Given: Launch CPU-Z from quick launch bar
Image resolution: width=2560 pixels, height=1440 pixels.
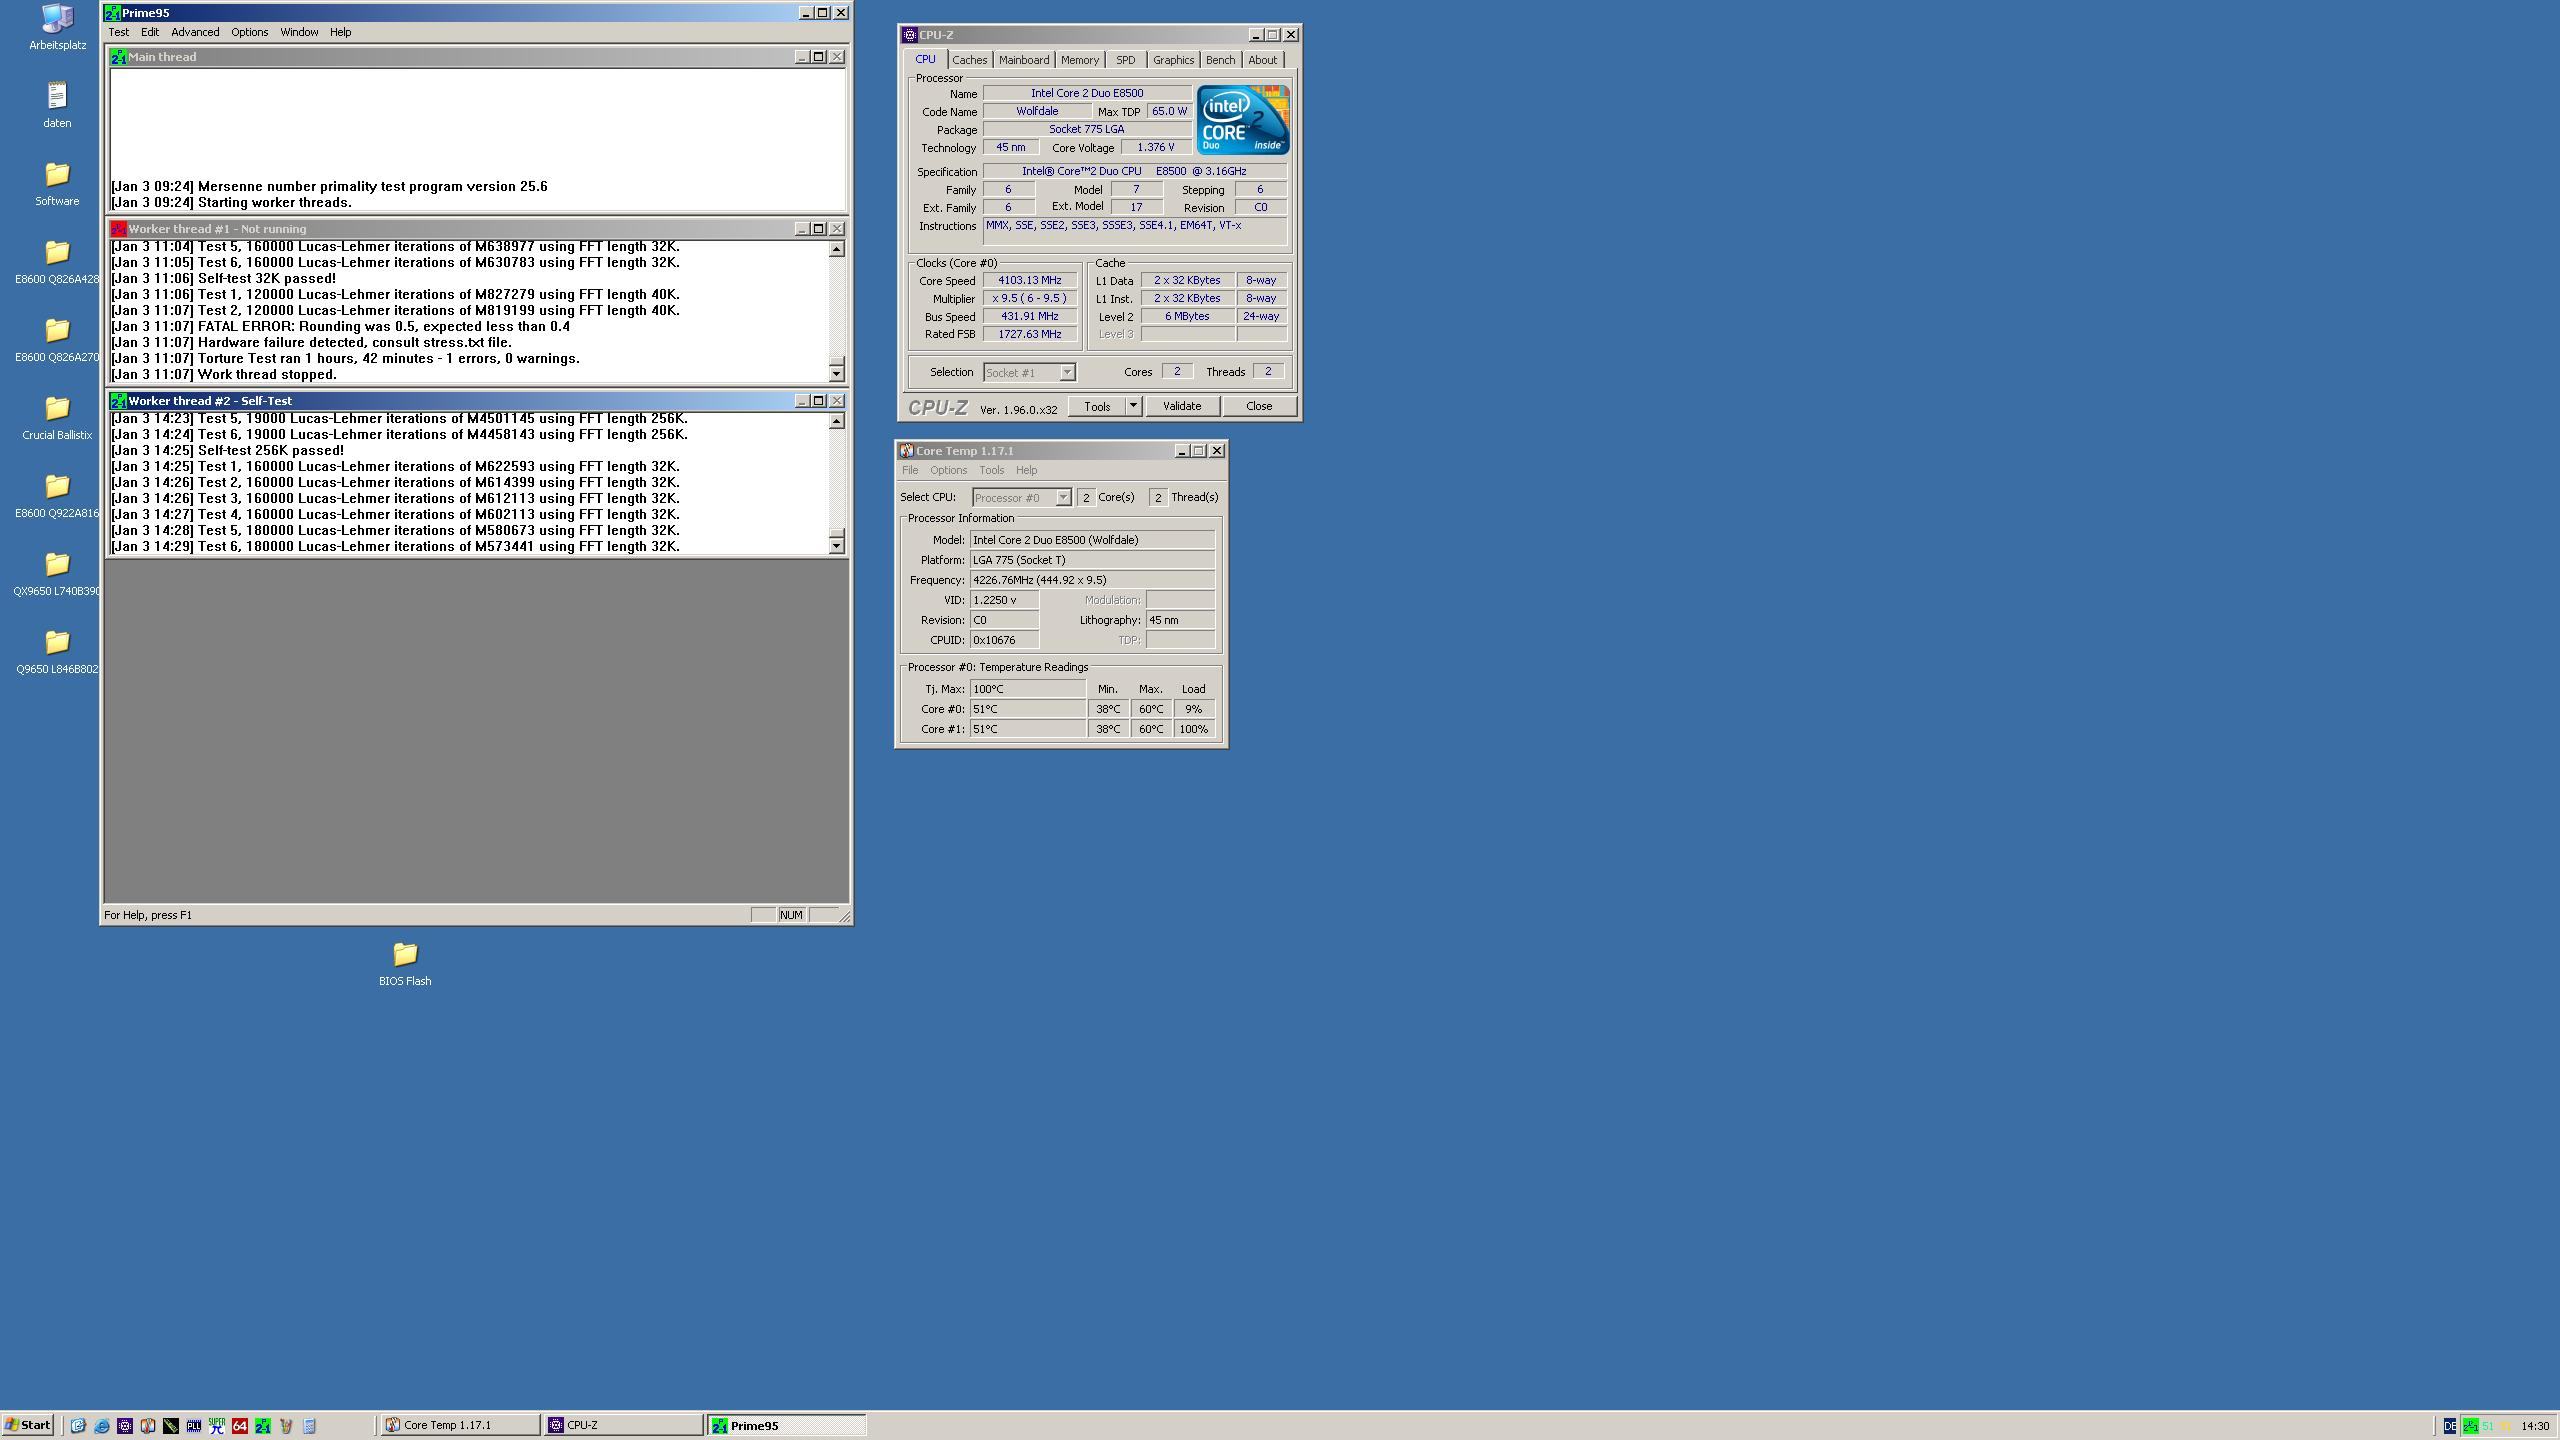Looking at the screenshot, I should pyautogui.click(x=125, y=1426).
